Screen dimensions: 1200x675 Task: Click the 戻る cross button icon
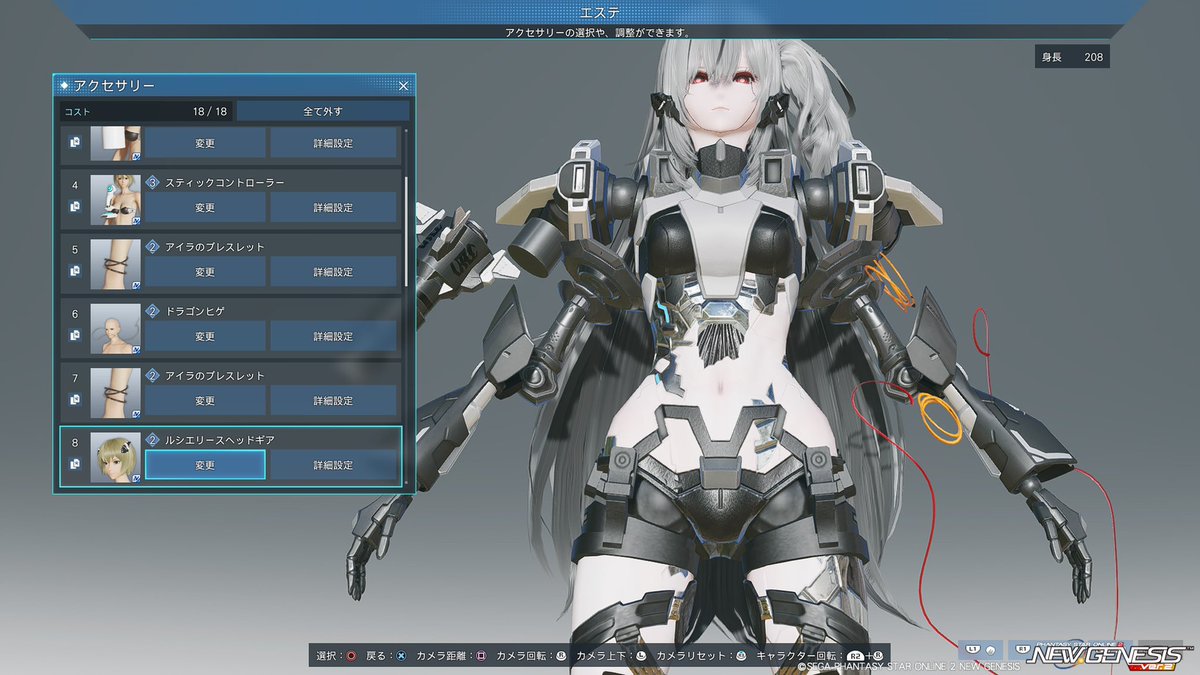point(401,657)
